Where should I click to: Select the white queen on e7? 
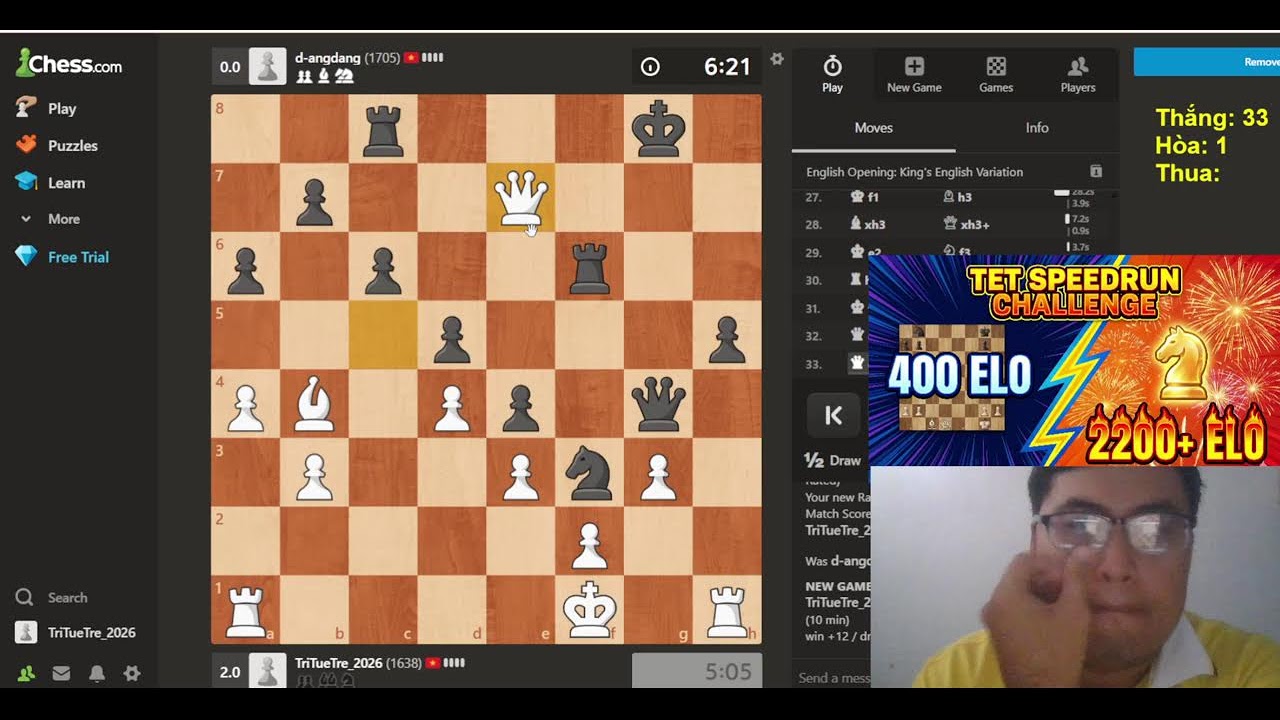[521, 197]
